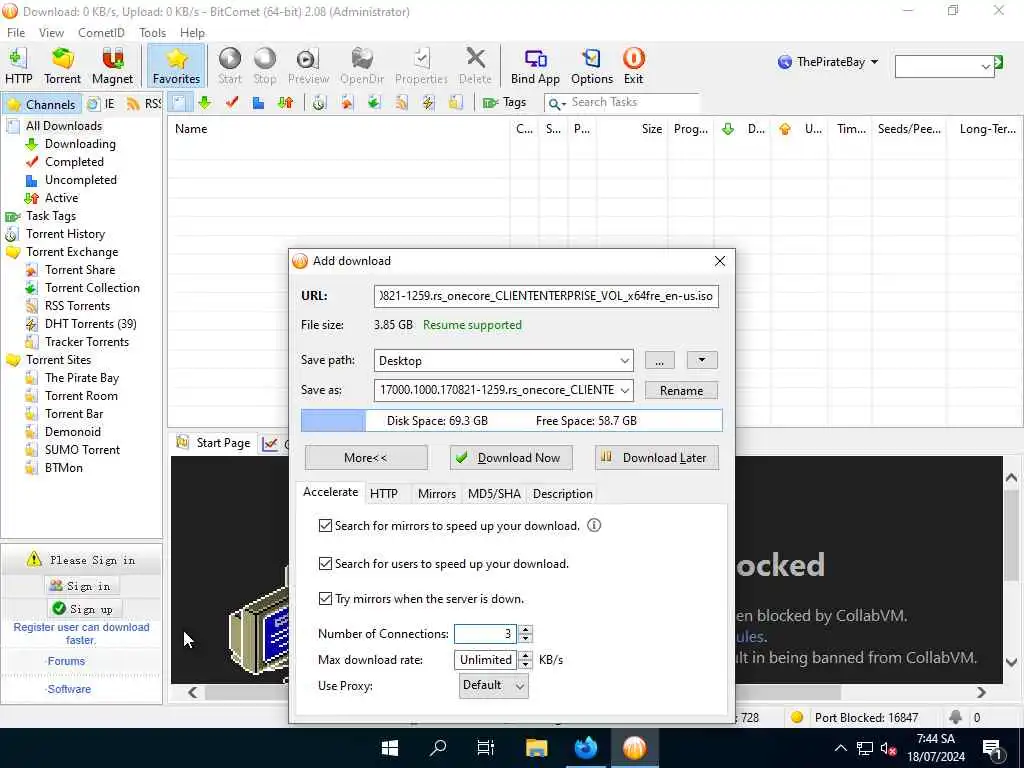Screen dimensions: 1024x768
Task: Open the Save path Desktop dropdown
Action: (624, 360)
